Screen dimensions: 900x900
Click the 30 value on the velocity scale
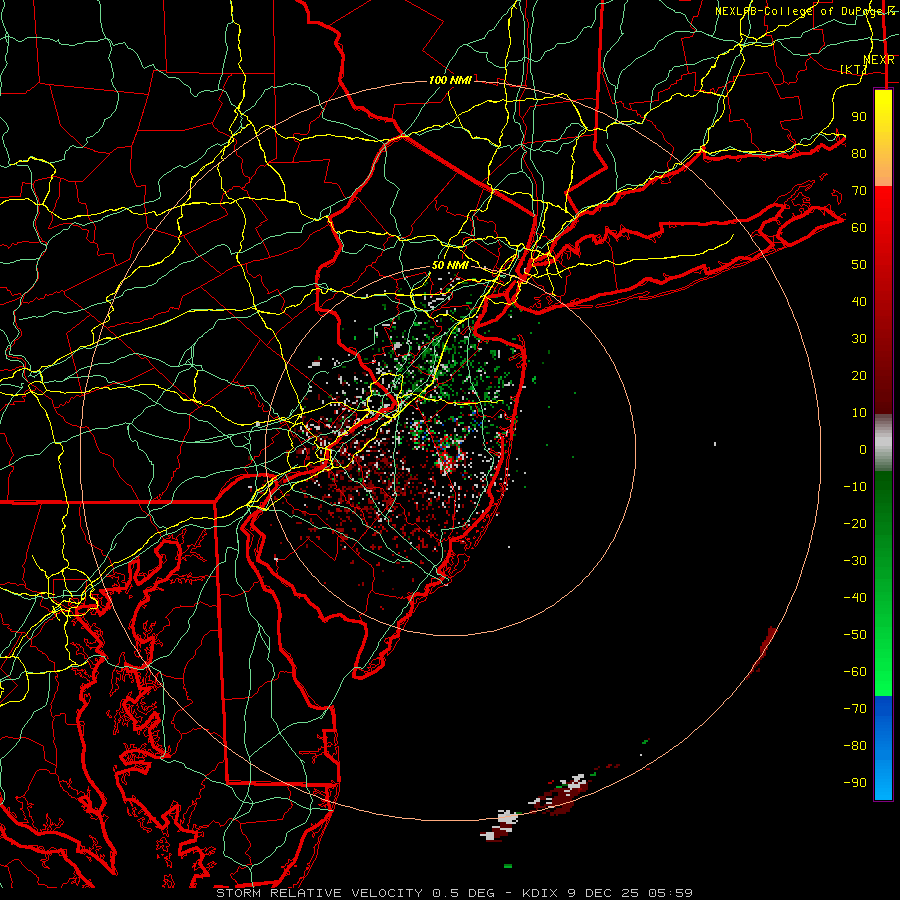[x=859, y=339]
